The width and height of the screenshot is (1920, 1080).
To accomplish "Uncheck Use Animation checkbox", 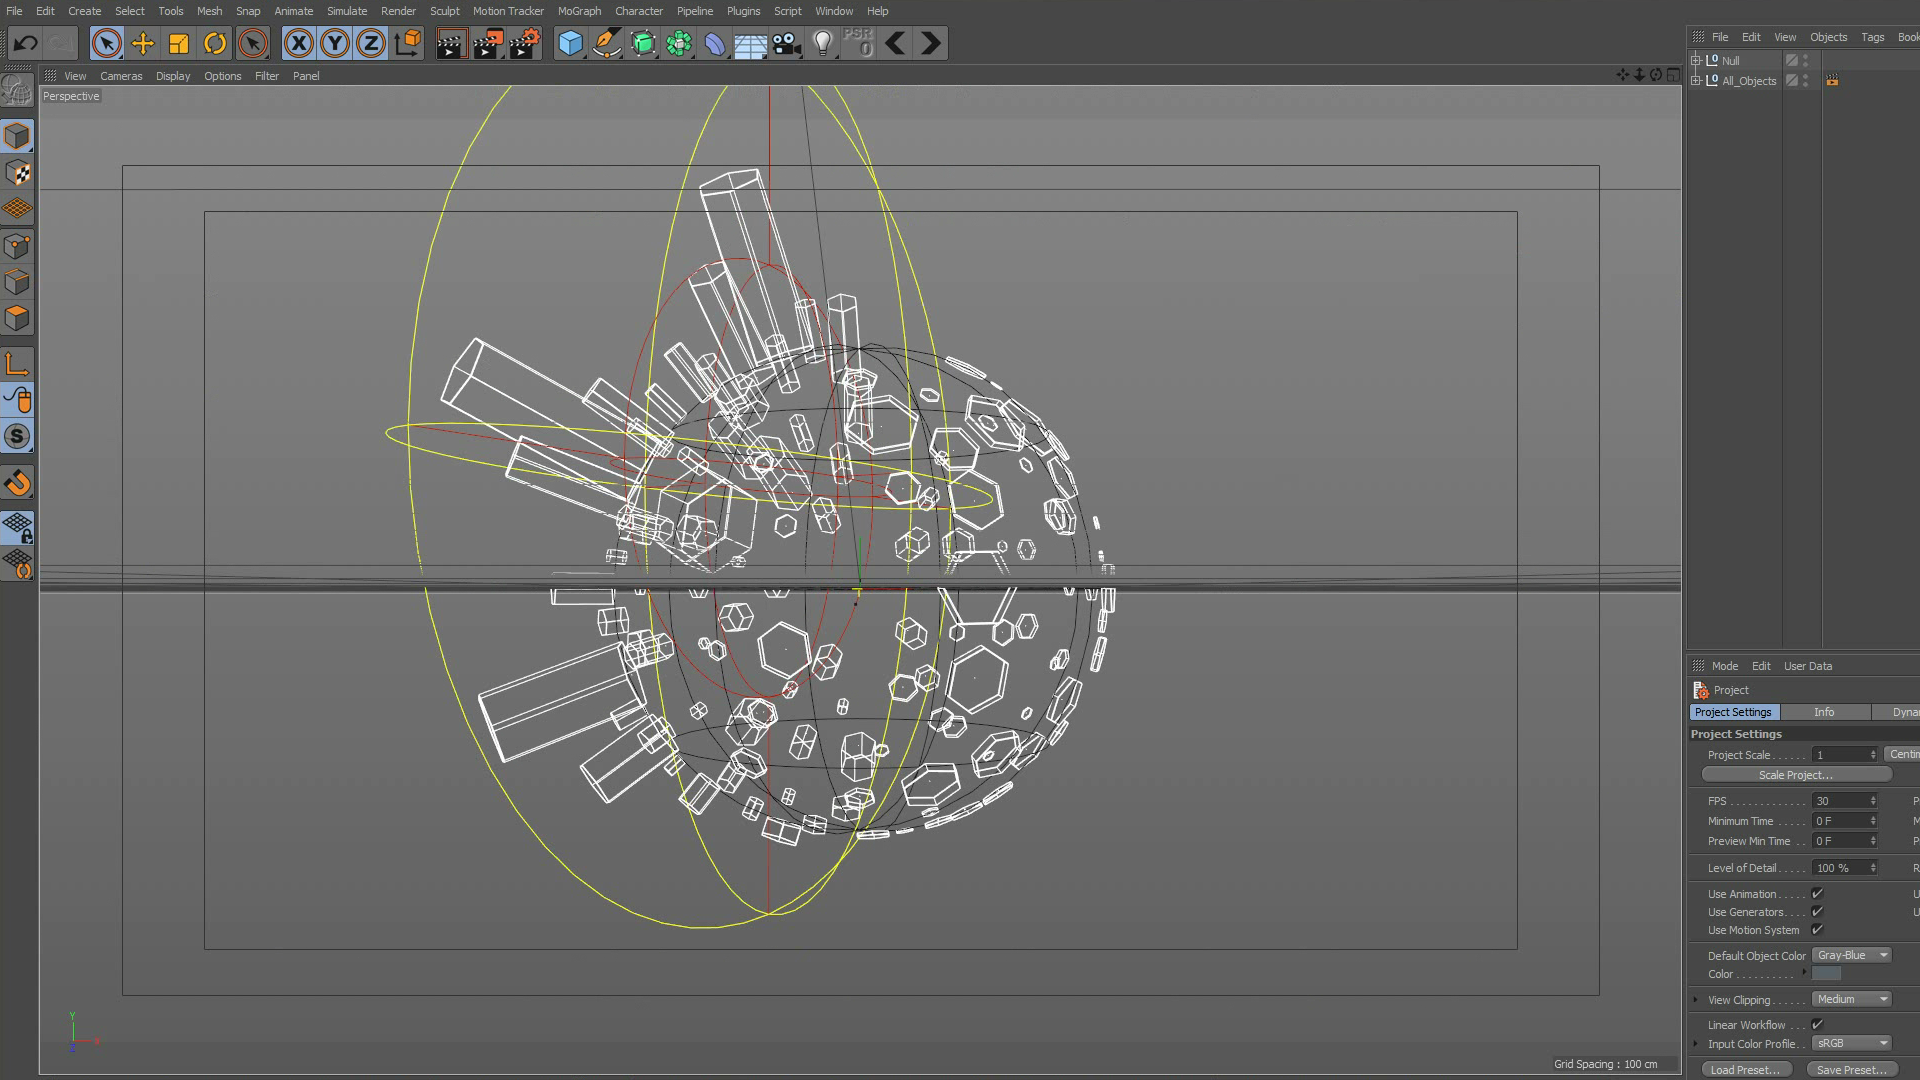I will point(1817,894).
